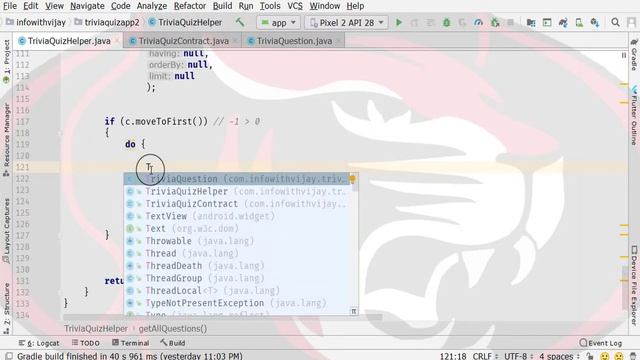The height and width of the screenshot is (360, 640).
Task: Open the 4 spaces indent selector
Action: [x=559, y=356]
